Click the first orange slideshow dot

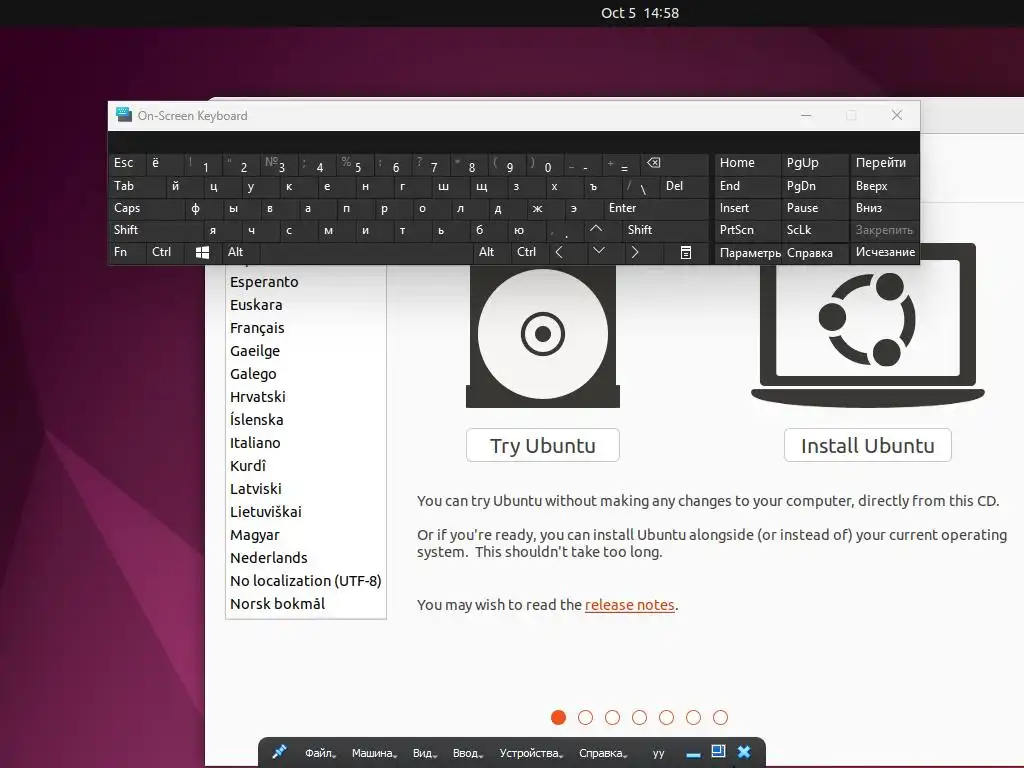(x=558, y=718)
